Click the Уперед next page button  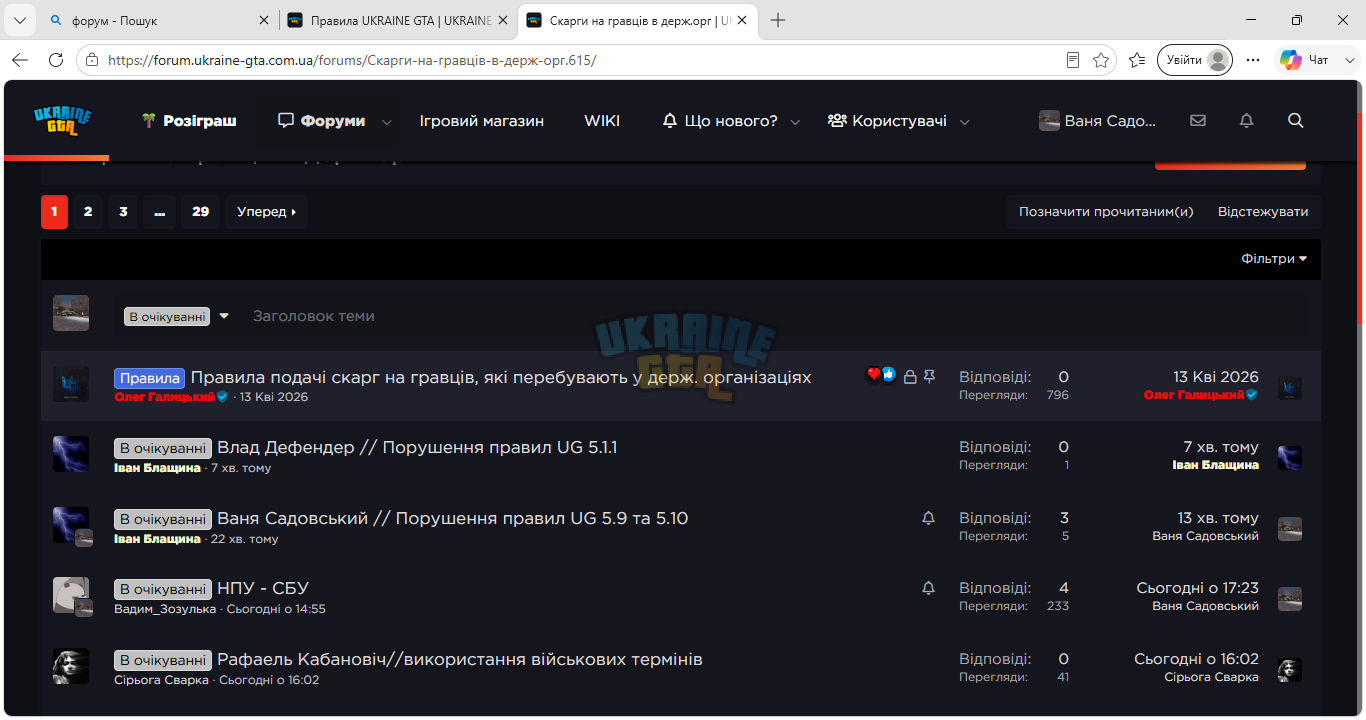point(267,212)
